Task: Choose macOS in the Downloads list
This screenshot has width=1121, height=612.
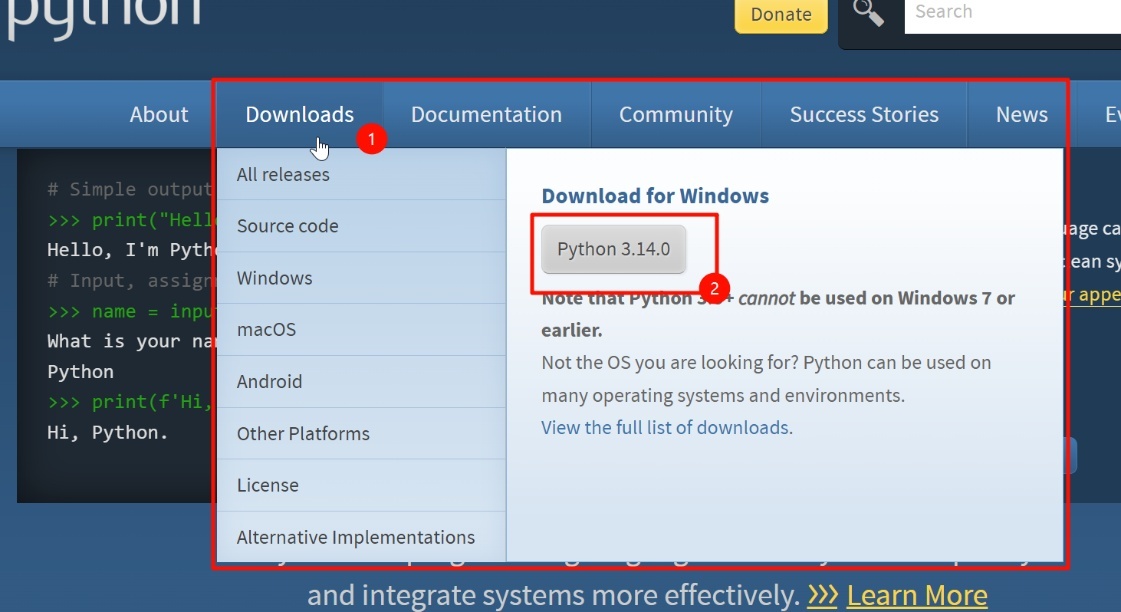Action: point(361,330)
